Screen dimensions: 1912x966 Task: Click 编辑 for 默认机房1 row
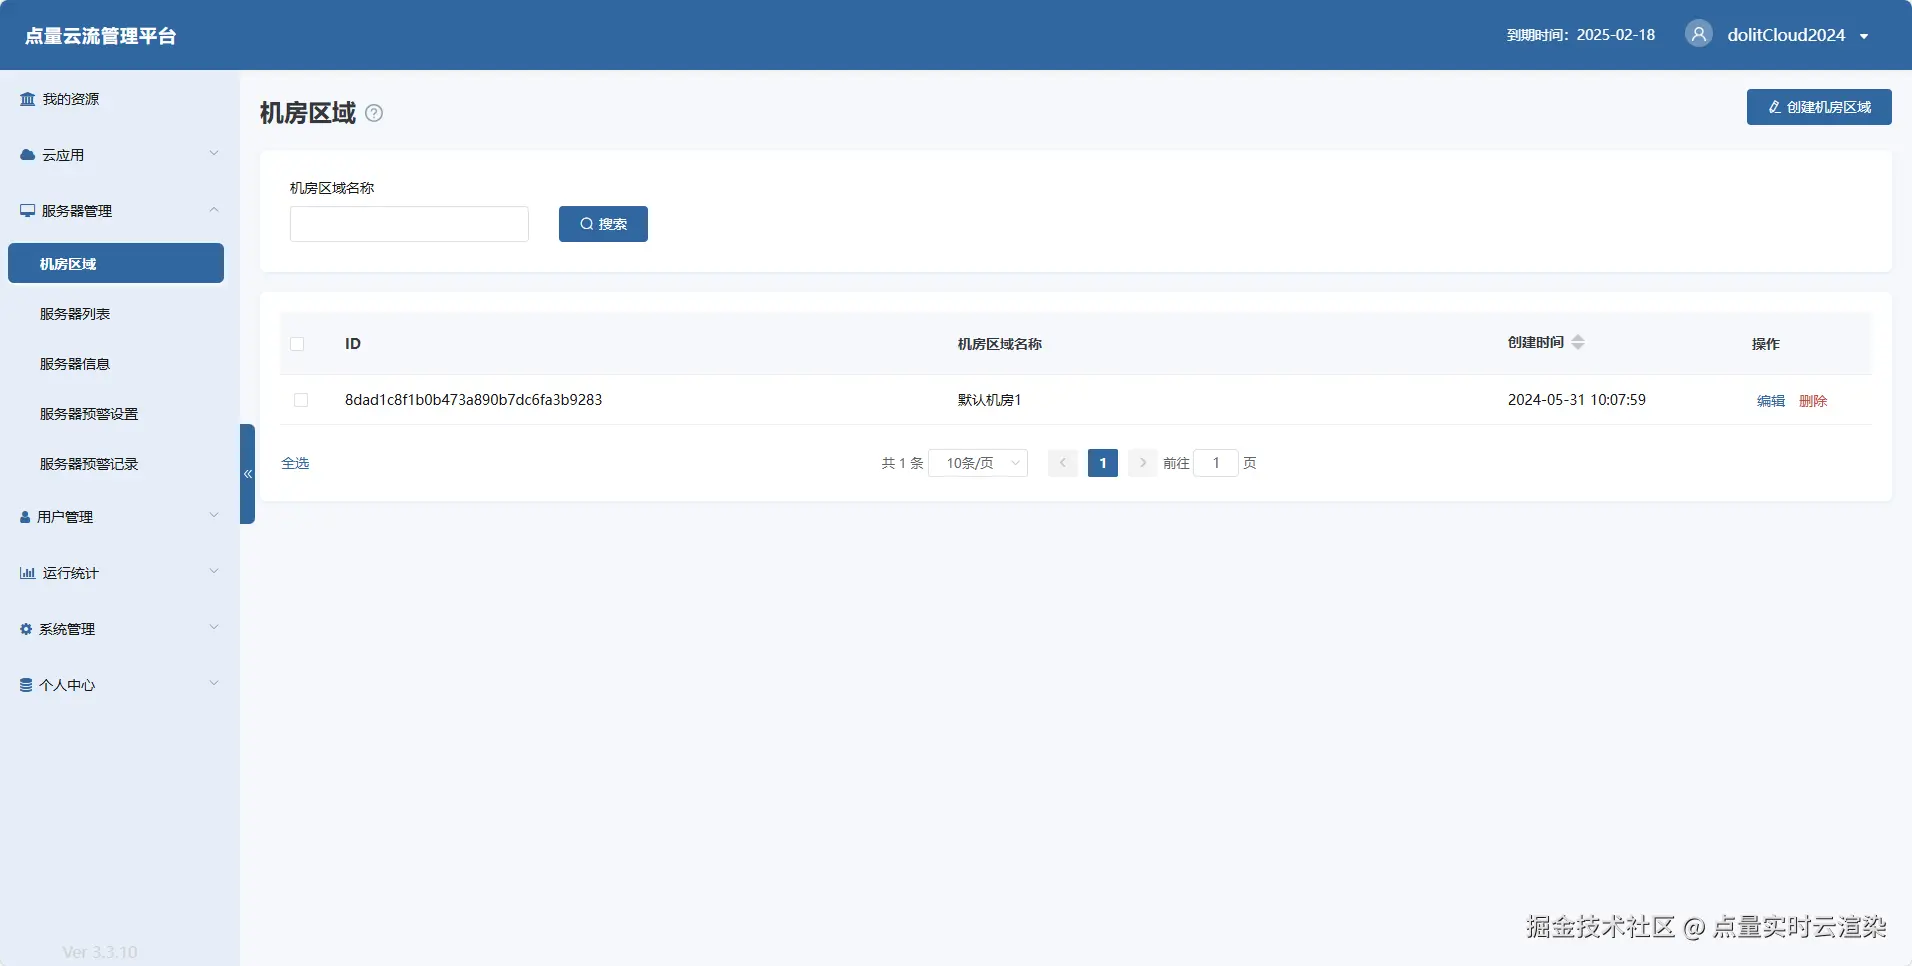(1771, 401)
